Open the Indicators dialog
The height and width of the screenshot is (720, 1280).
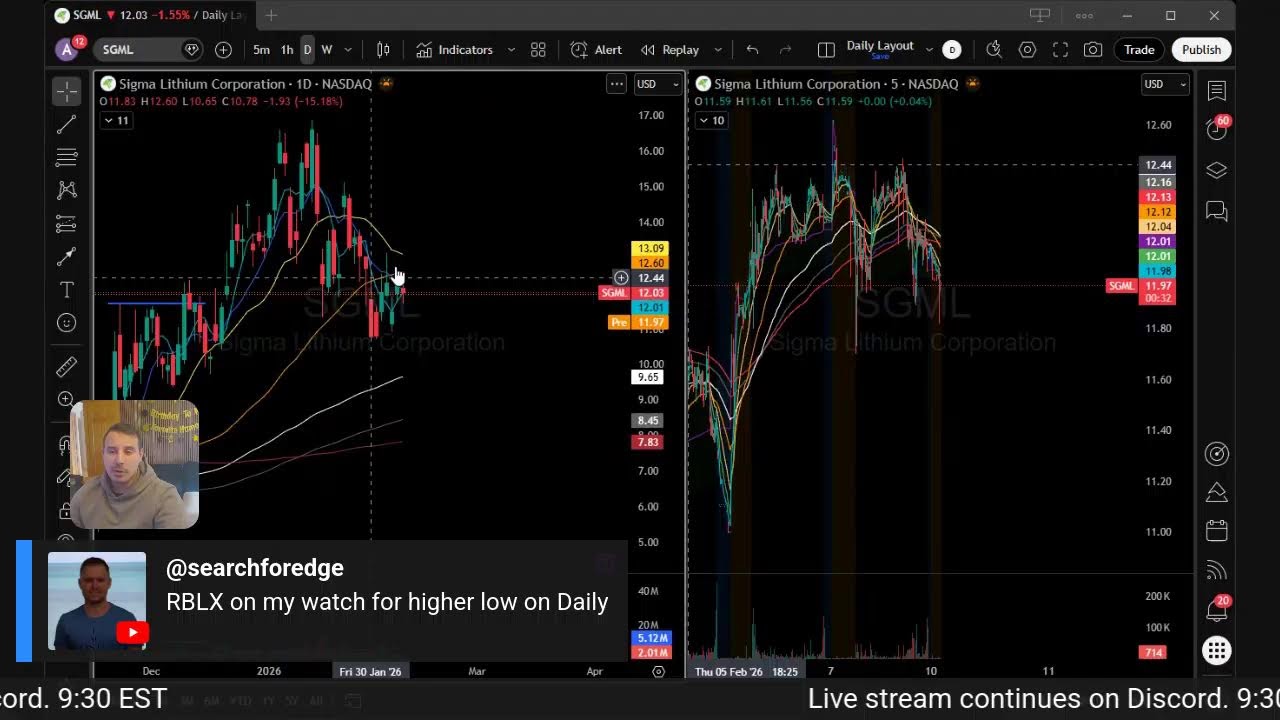pos(455,50)
